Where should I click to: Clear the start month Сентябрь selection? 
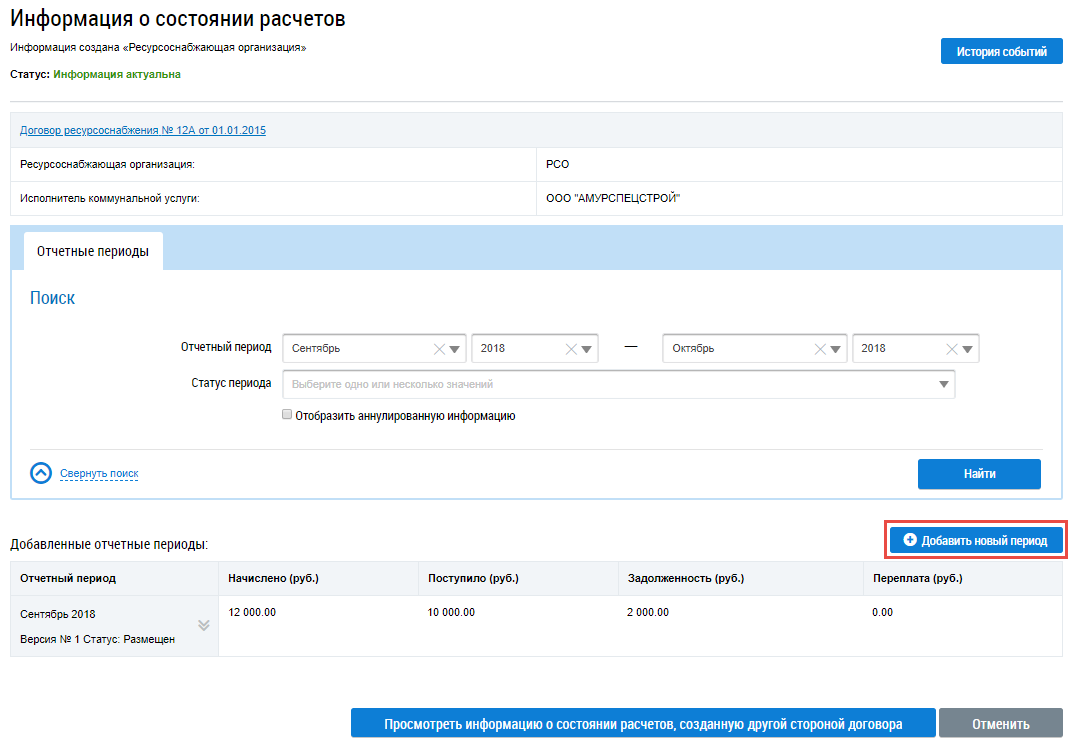pos(438,349)
